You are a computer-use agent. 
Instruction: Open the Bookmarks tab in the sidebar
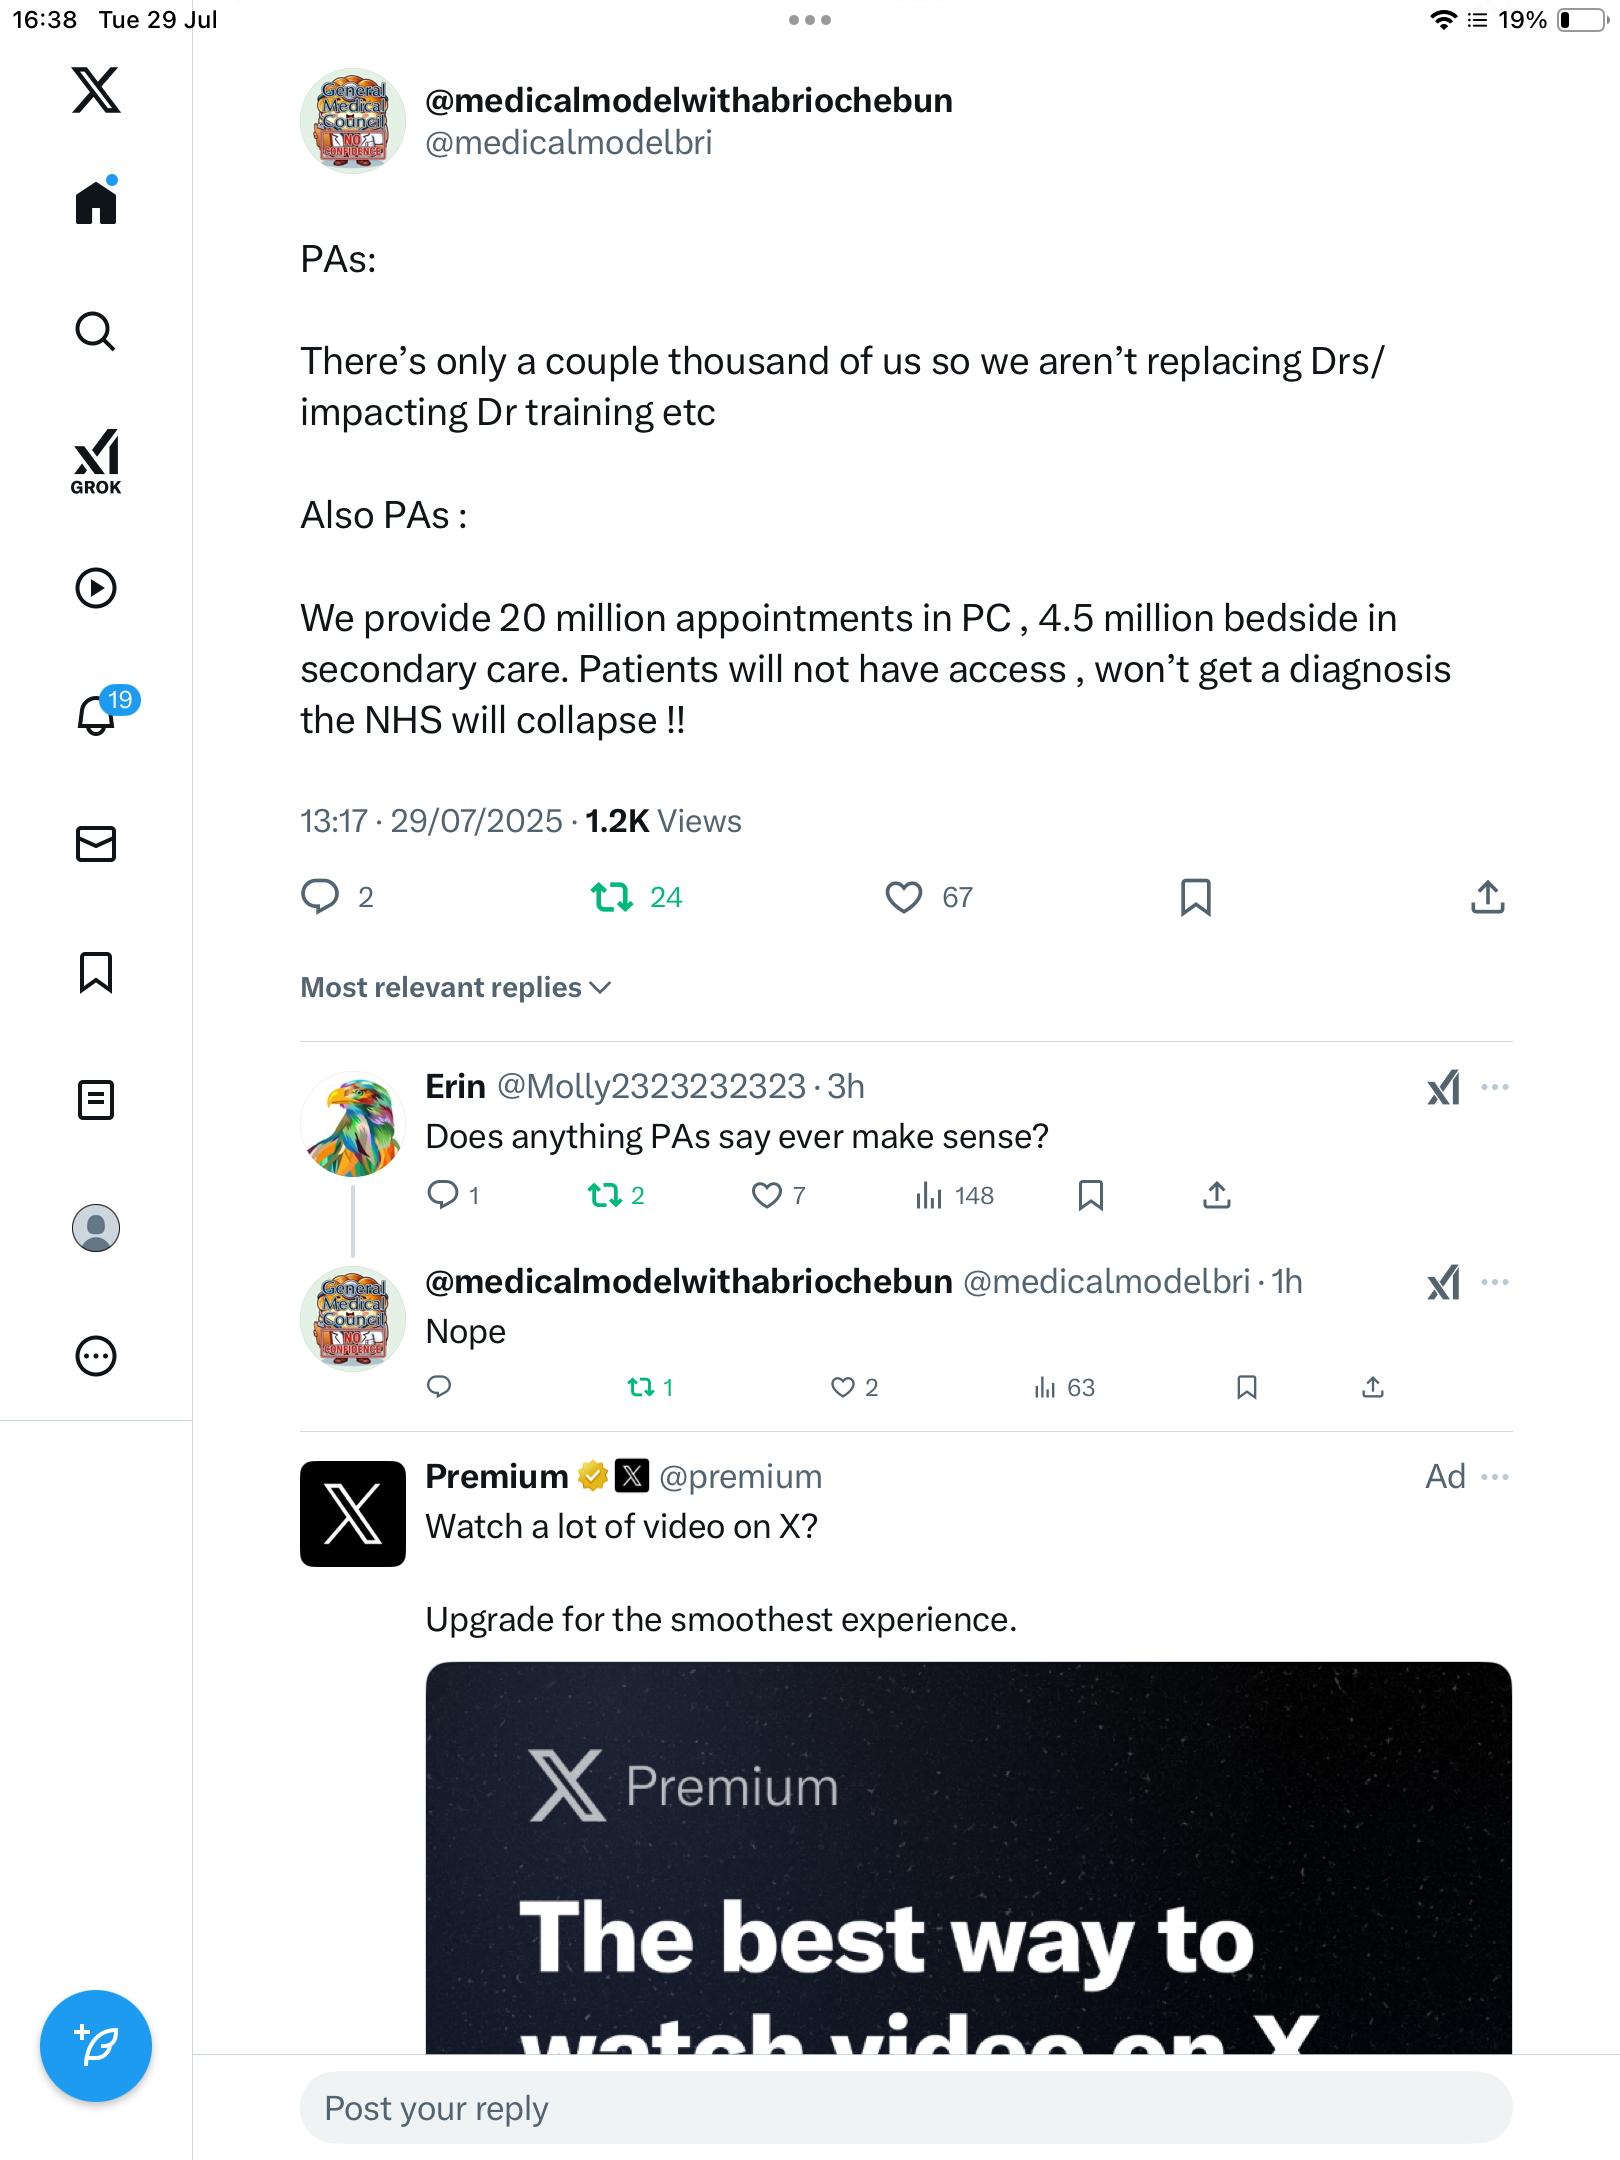click(96, 972)
